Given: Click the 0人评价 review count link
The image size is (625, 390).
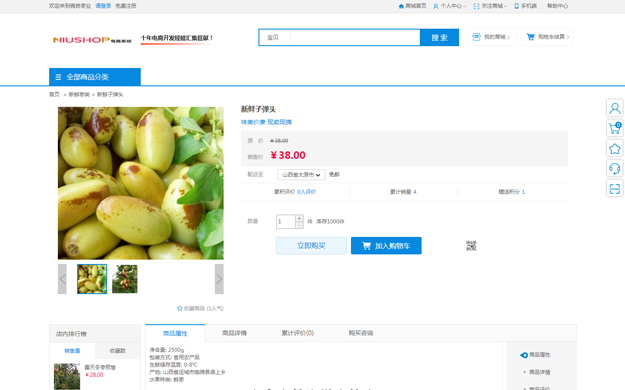Looking at the screenshot, I should point(307,192).
